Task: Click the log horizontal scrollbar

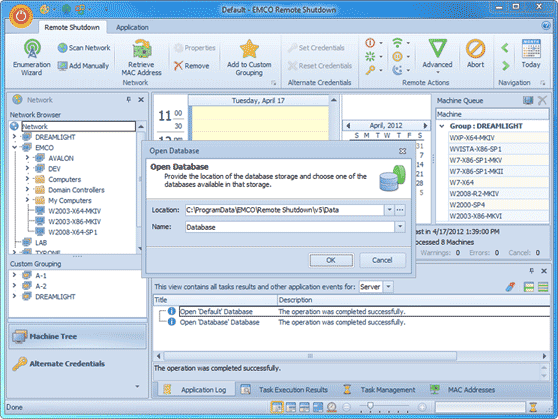Action: pyautogui.click(x=310, y=356)
